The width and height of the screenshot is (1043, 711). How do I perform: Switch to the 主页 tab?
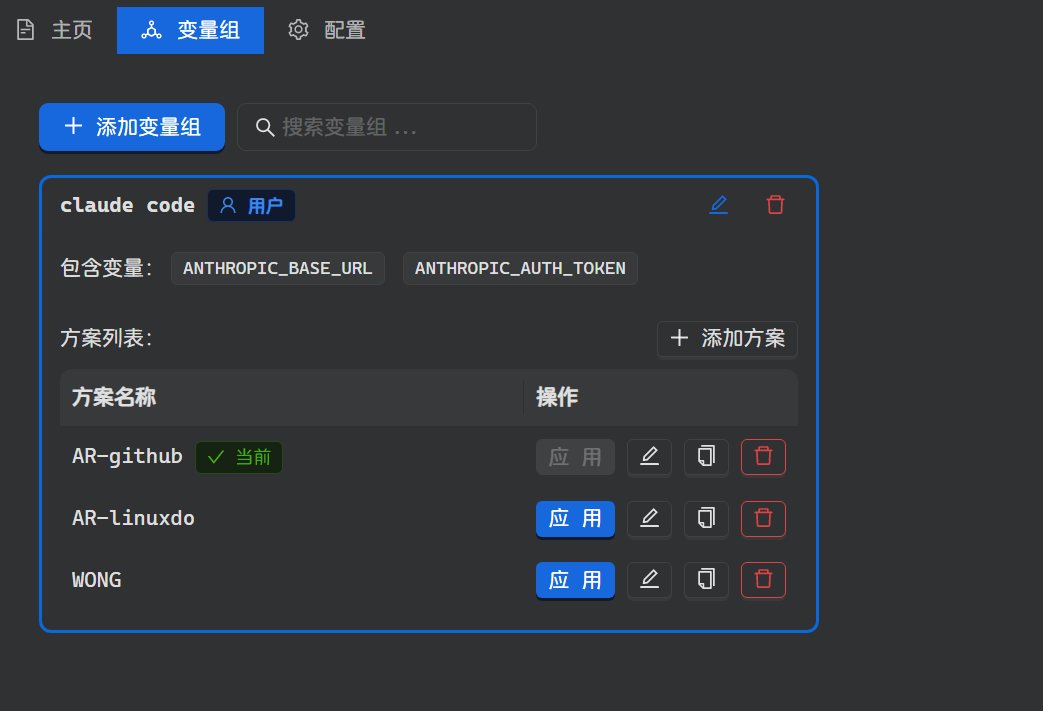(55, 30)
